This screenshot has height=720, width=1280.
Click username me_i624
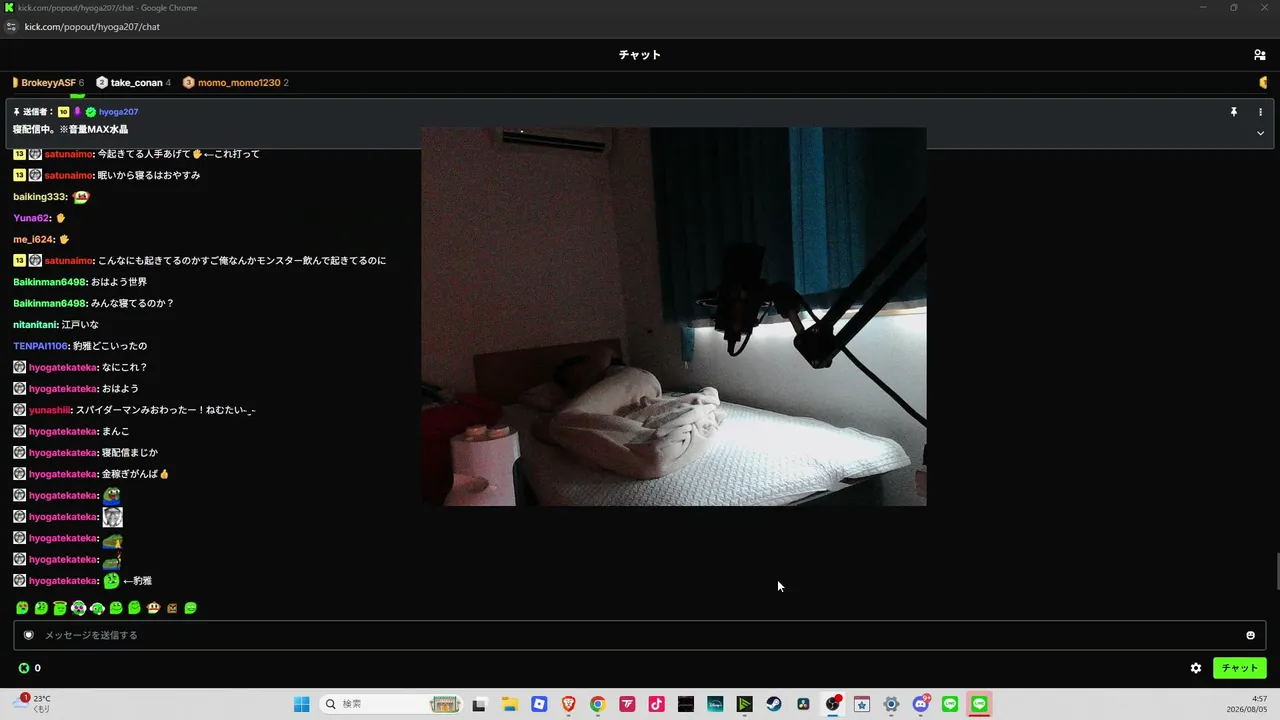coord(33,240)
